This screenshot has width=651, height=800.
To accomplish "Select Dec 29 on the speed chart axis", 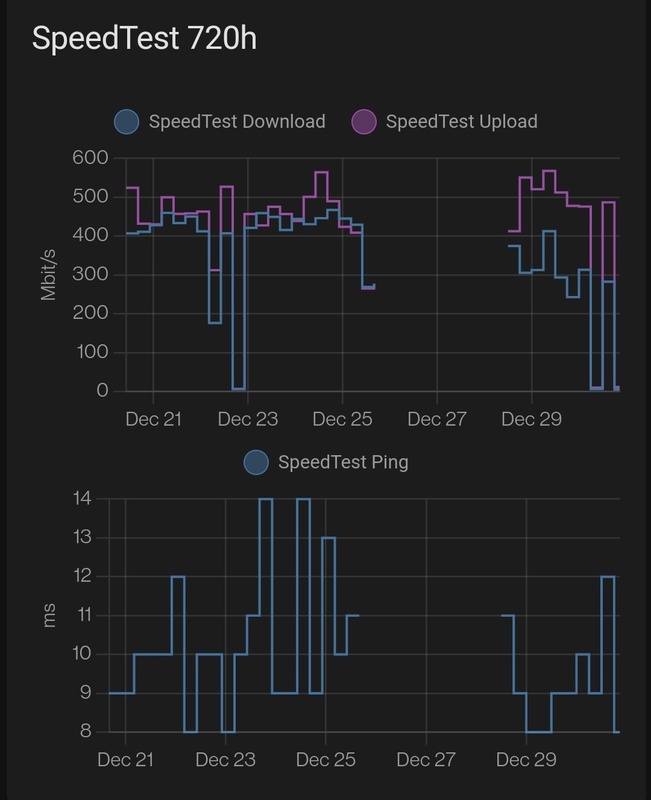I will pos(531,419).
